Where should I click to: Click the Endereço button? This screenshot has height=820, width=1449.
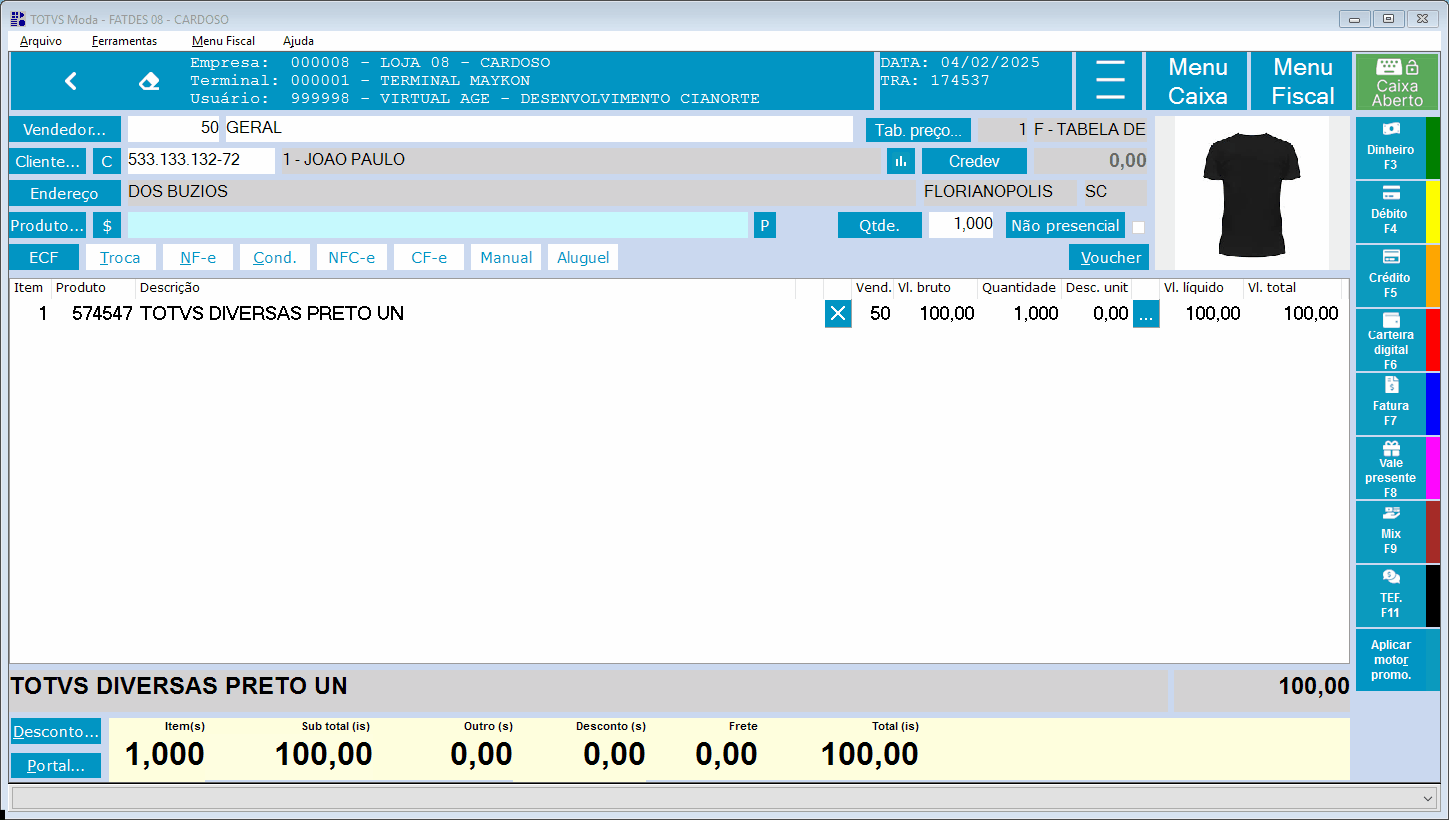click(65, 193)
